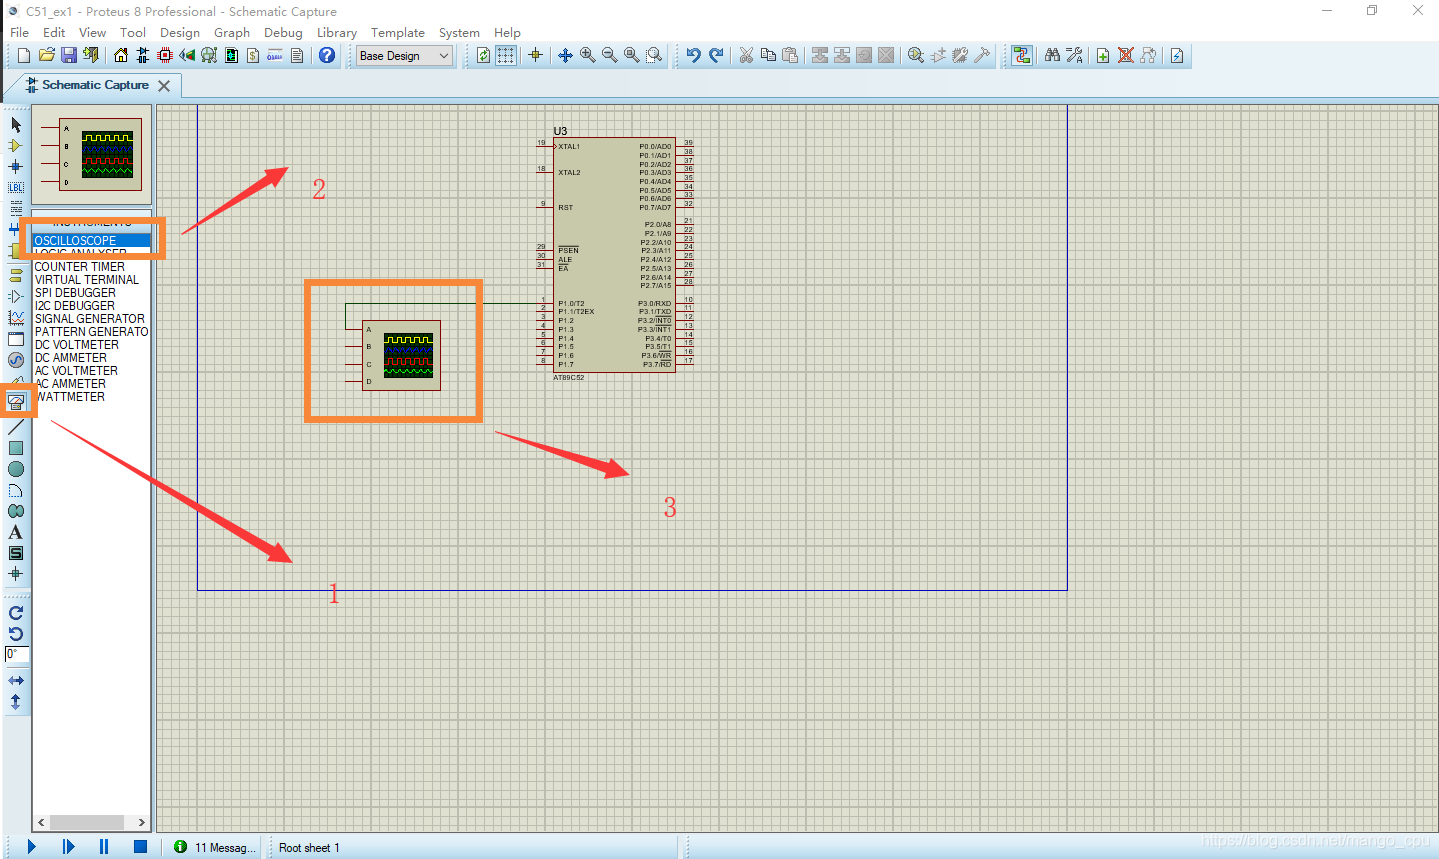The width and height of the screenshot is (1439, 859).
Task: Center at cursor with the pan icon
Action: pyautogui.click(x=565, y=55)
